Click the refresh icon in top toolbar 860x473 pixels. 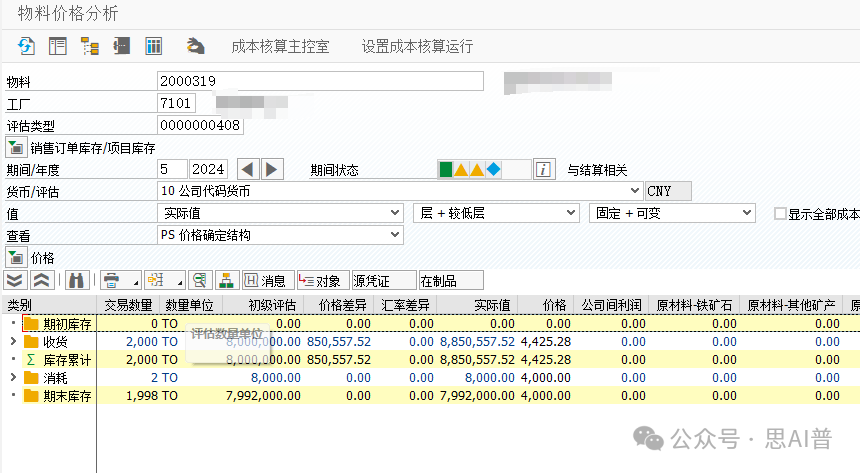click(27, 46)
